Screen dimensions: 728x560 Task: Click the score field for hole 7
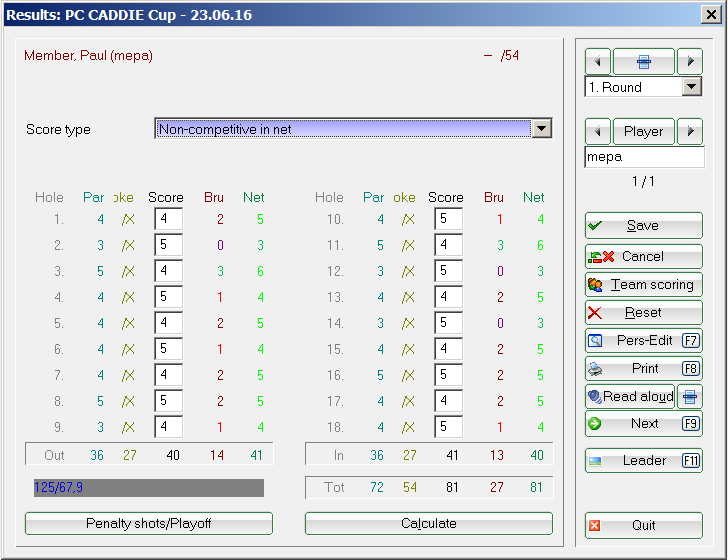(x=169, y=375)
